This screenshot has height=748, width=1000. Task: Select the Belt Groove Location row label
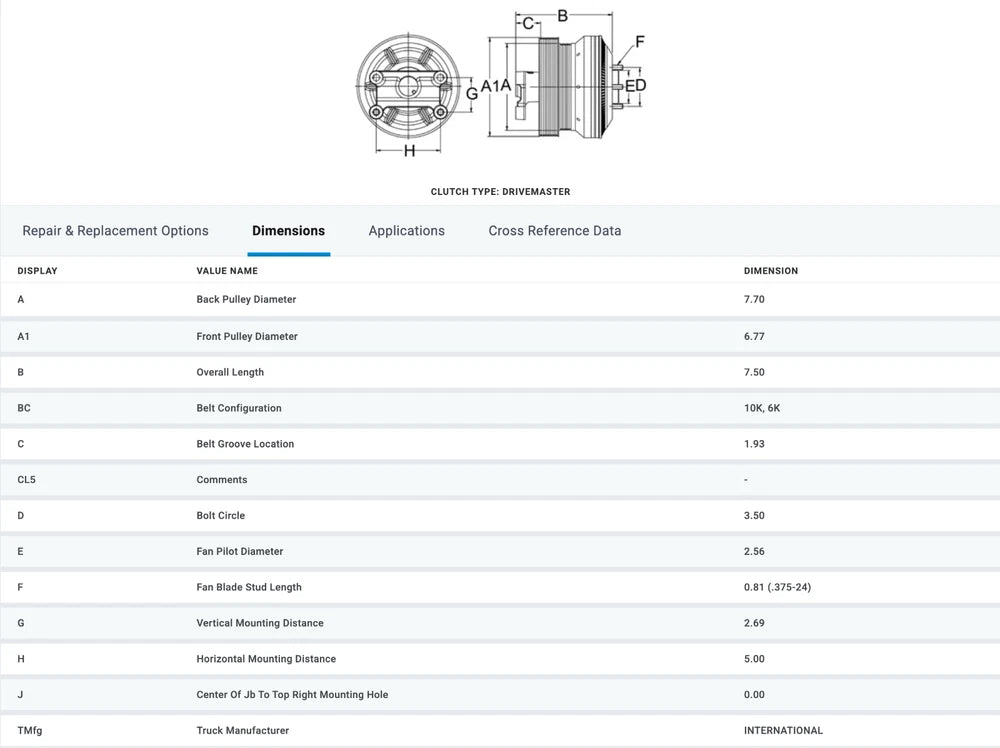coord(245,444)
